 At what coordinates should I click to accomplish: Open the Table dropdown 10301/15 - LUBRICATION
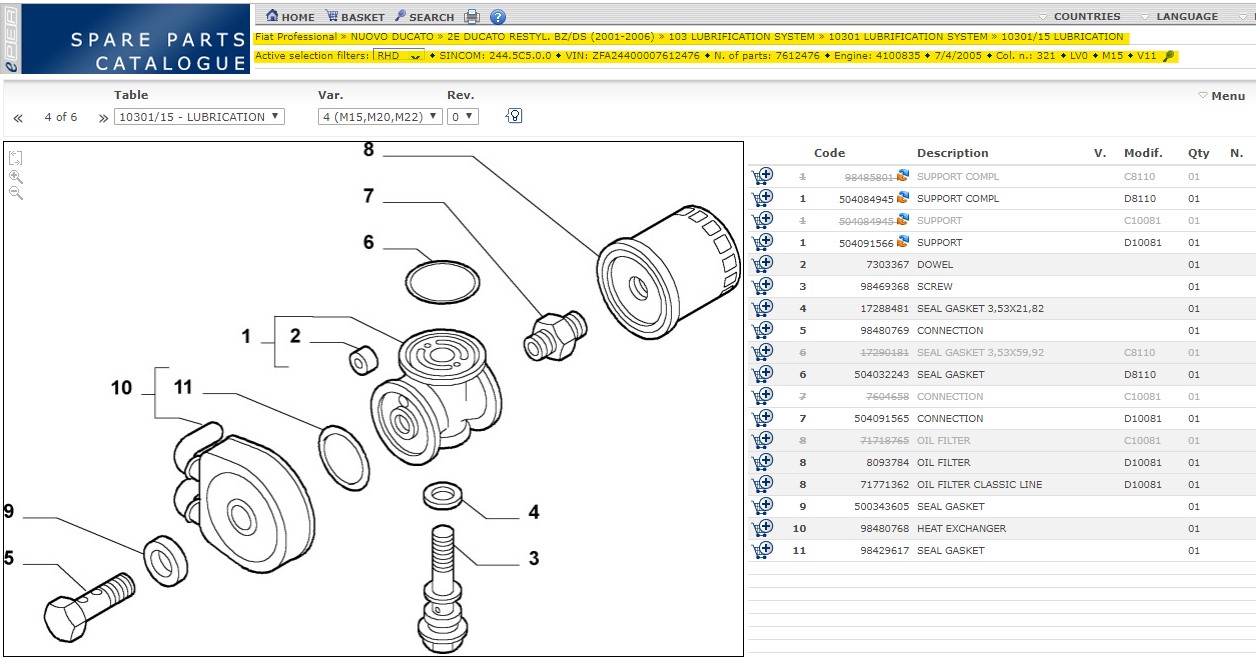(199, 117)
